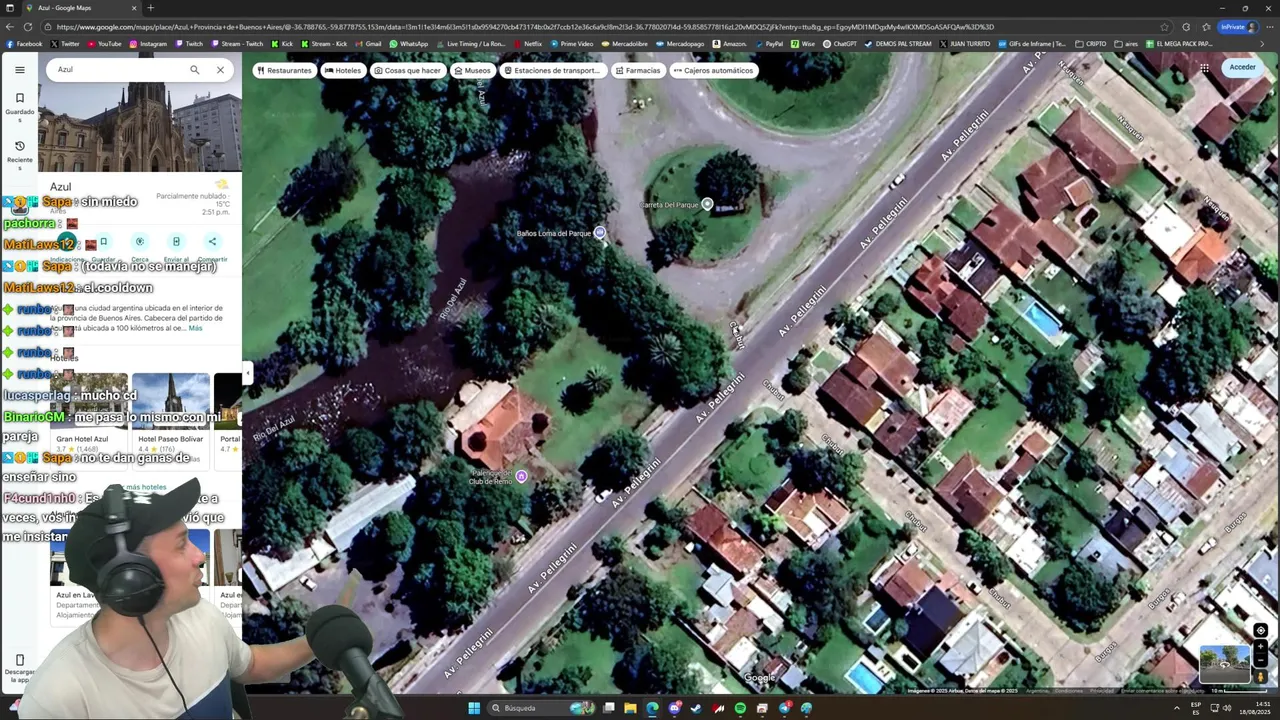Screen dimensions: 1280x720
Task: Click the Carreta Del Parque map marker
Action: (x=707, y=204)
